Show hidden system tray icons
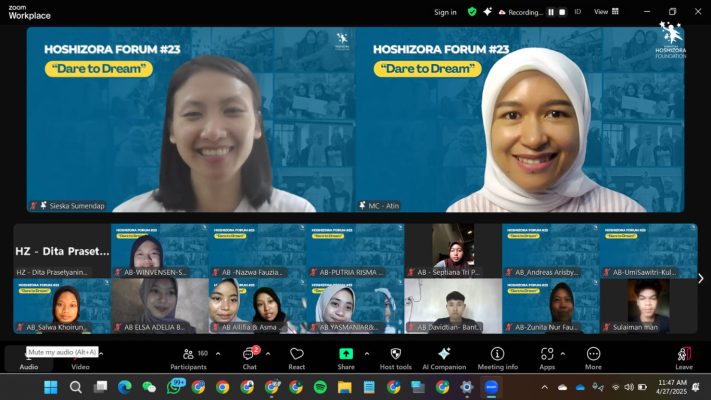The height and width of the screenshot is (400, 711). pyautogui.click(x=545, y=387)
